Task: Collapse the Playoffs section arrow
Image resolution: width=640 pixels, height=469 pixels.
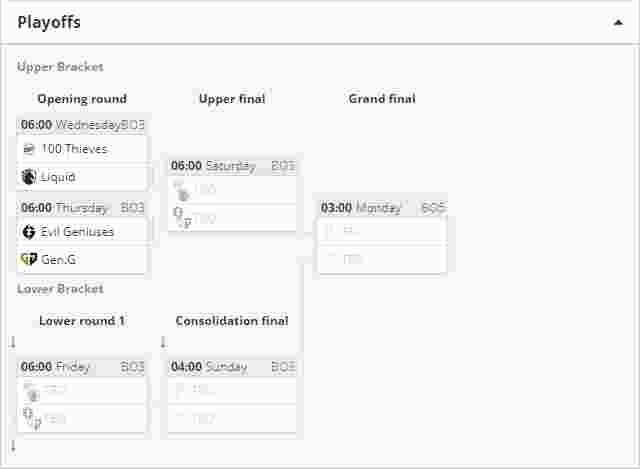Action: pyautogui.click(x=618, y=22)
